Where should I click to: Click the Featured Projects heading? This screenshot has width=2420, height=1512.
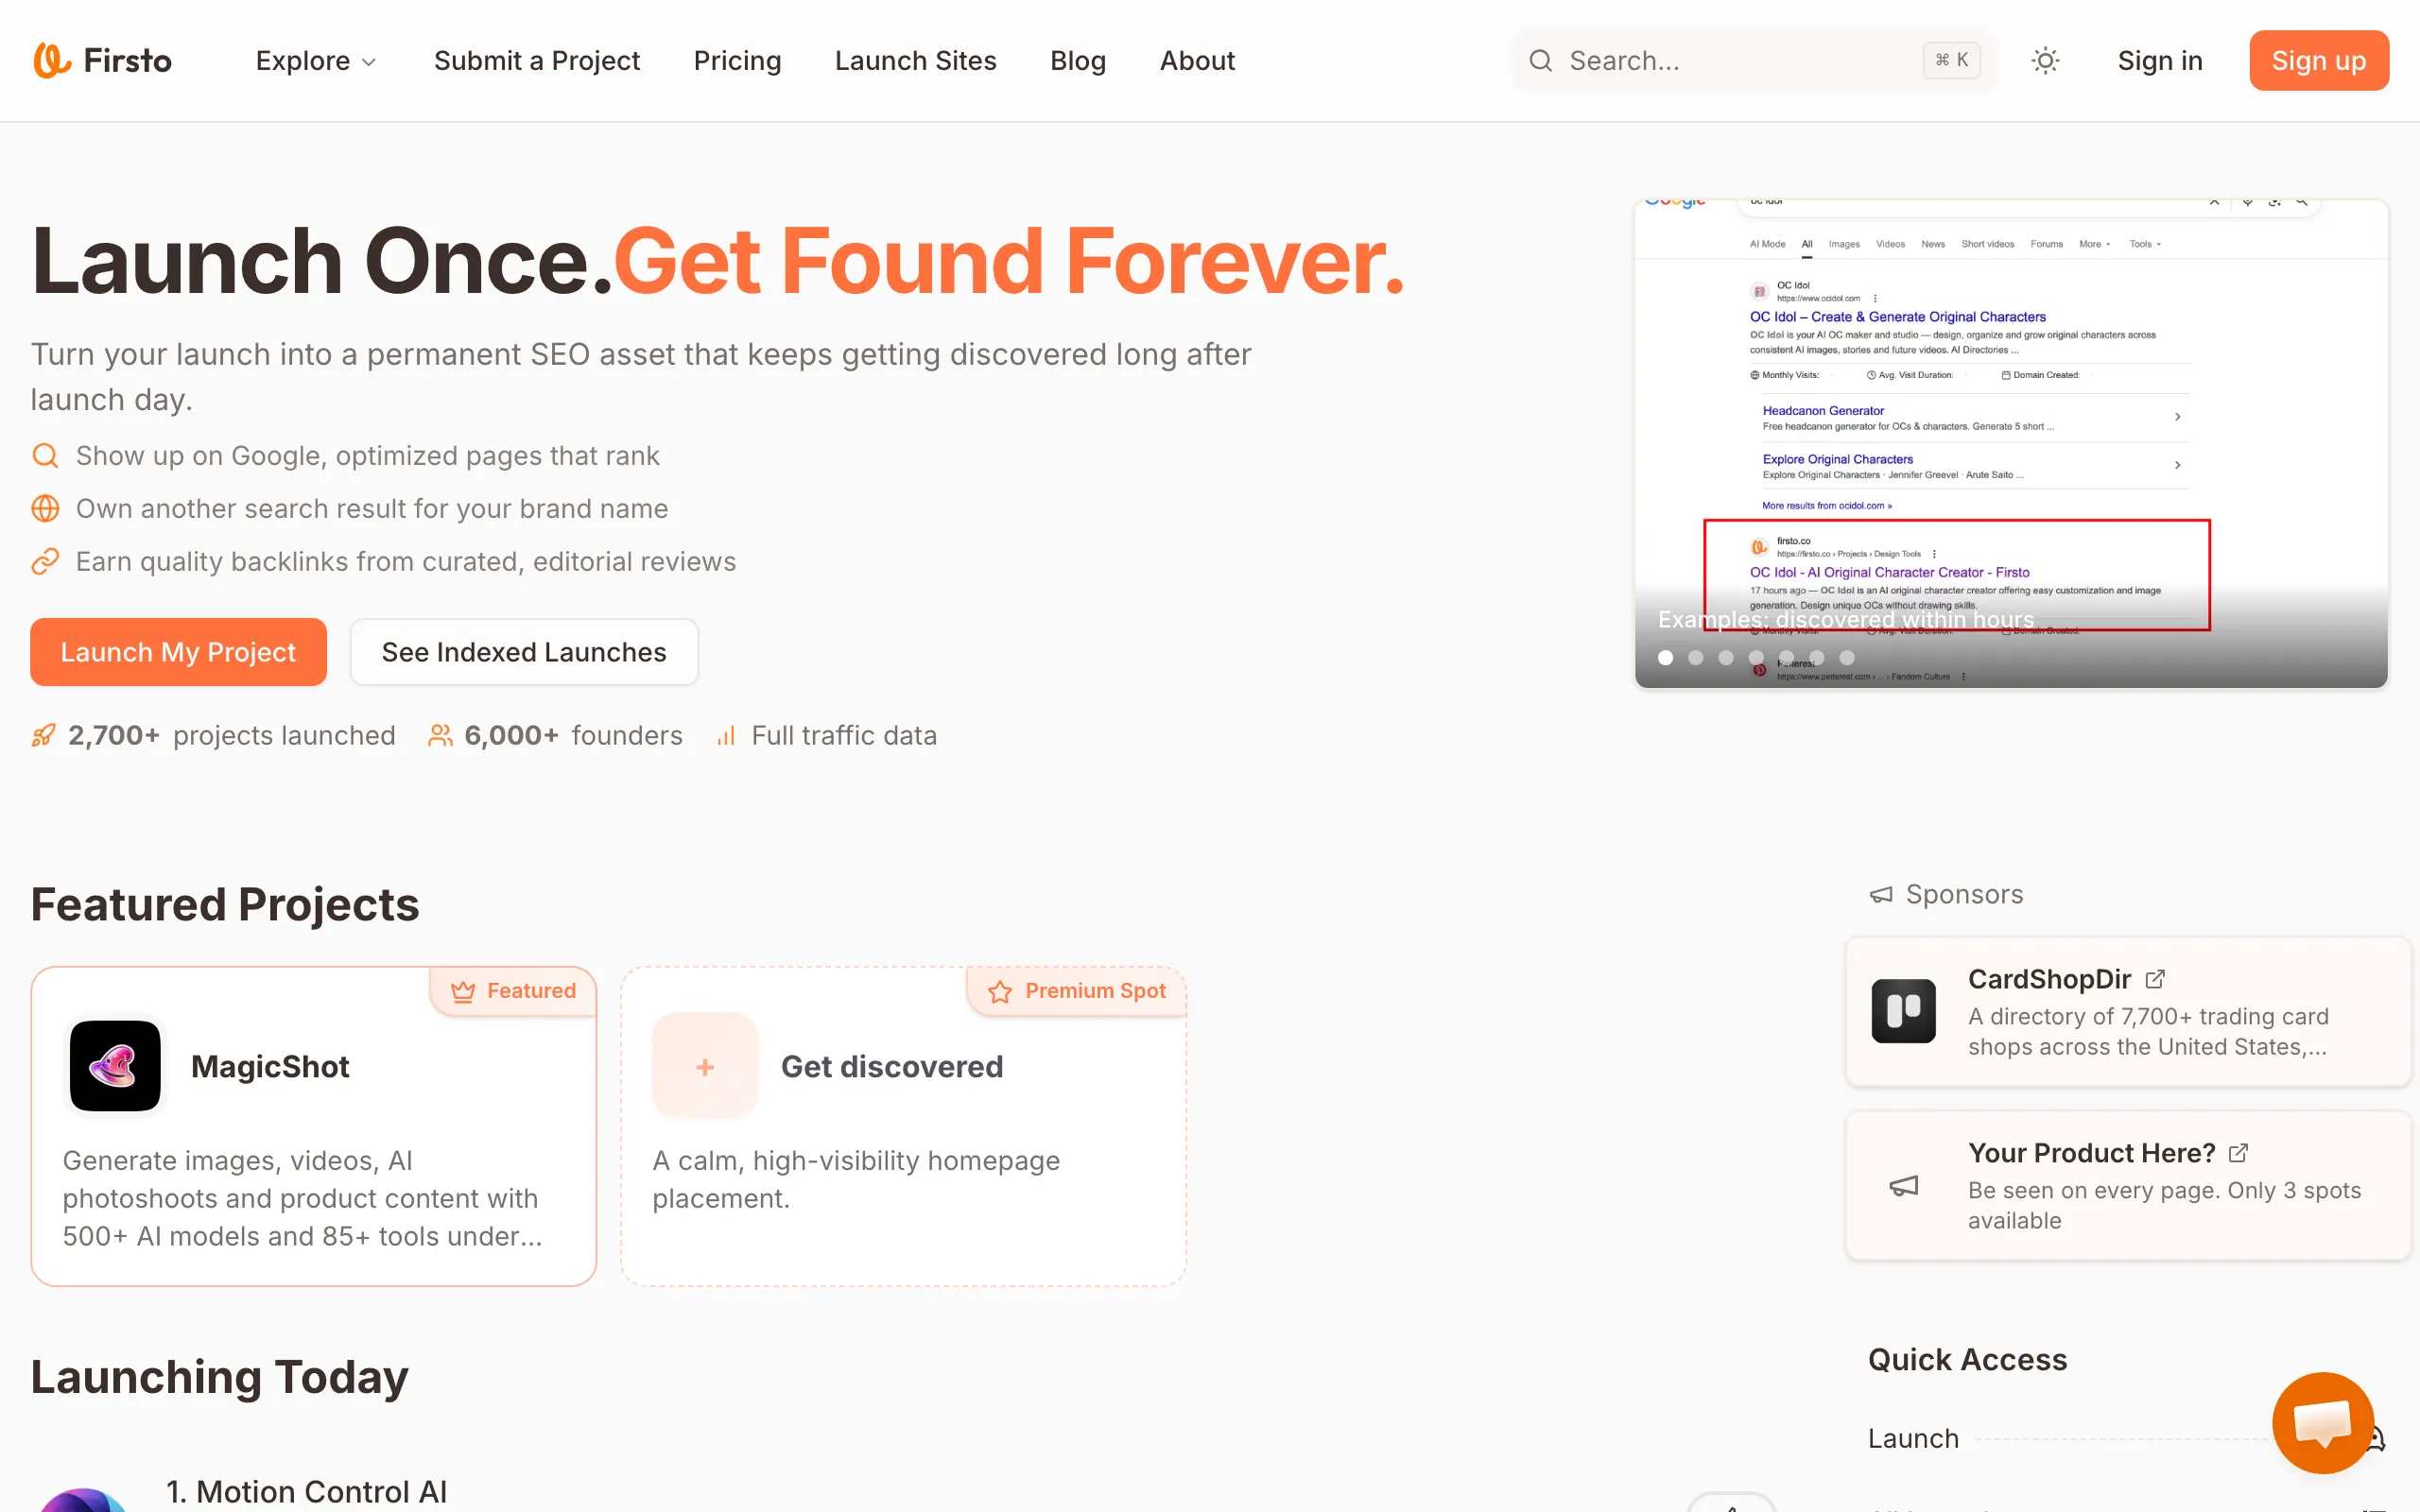[x=225, y=904]
